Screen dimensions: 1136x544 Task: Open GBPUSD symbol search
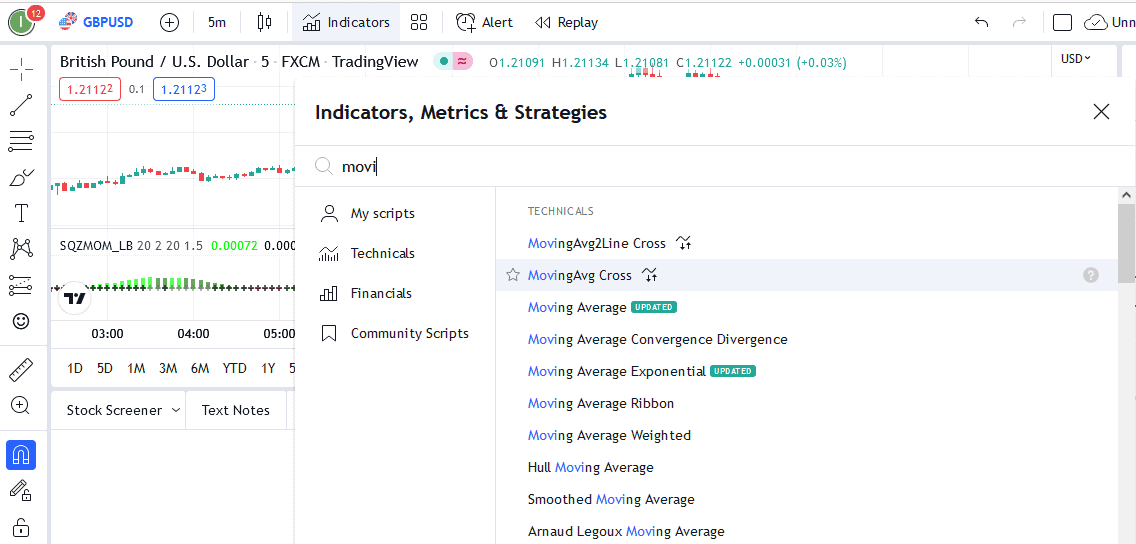tap(96, 22)
